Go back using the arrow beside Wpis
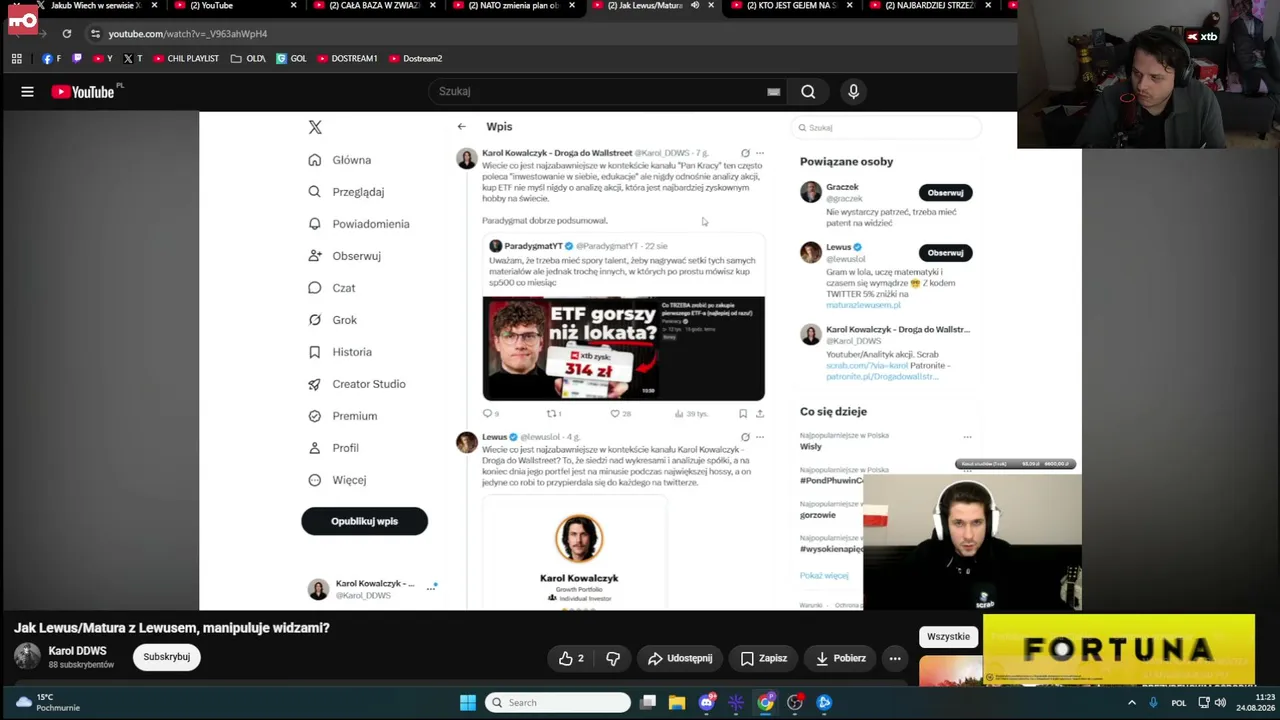 461,127
